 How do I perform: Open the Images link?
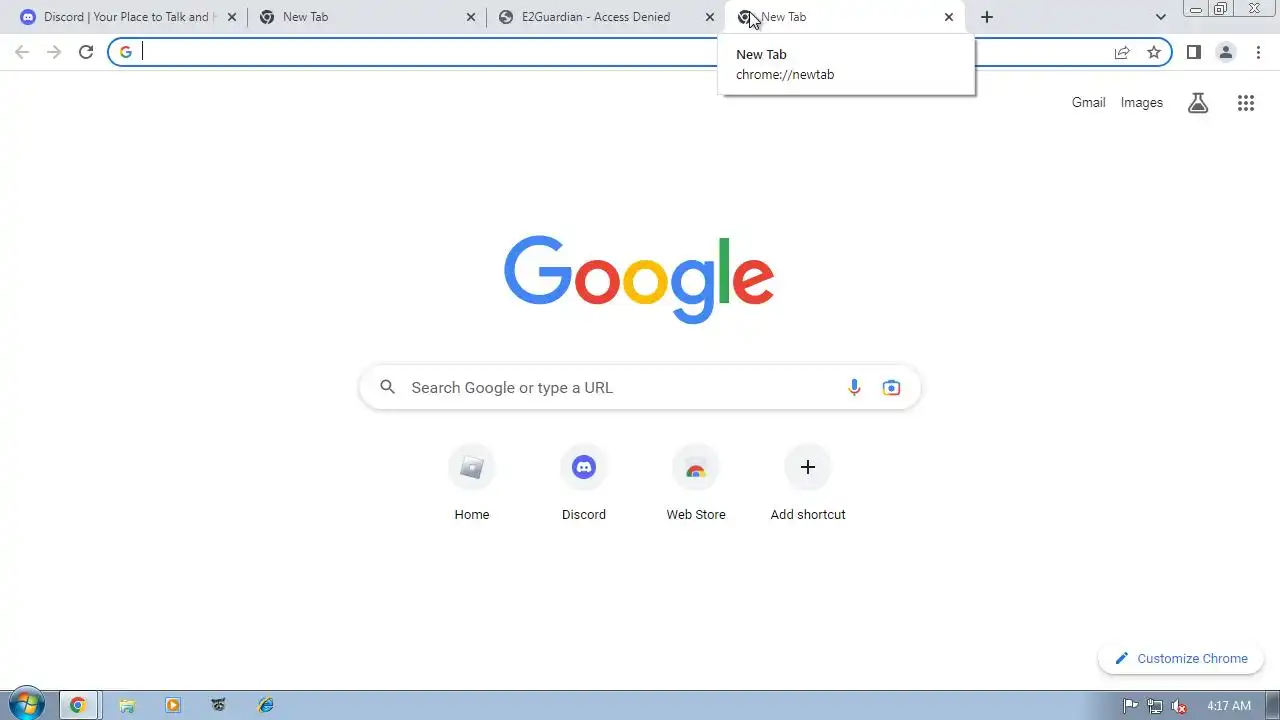pos(1141,102)
